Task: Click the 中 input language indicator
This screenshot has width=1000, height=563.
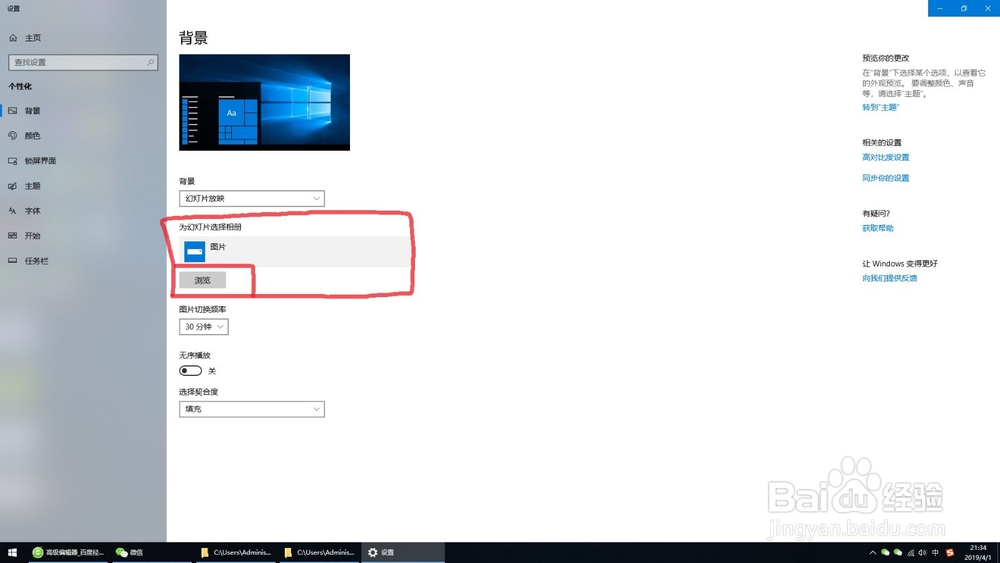Action: click(x=936, y=553)
